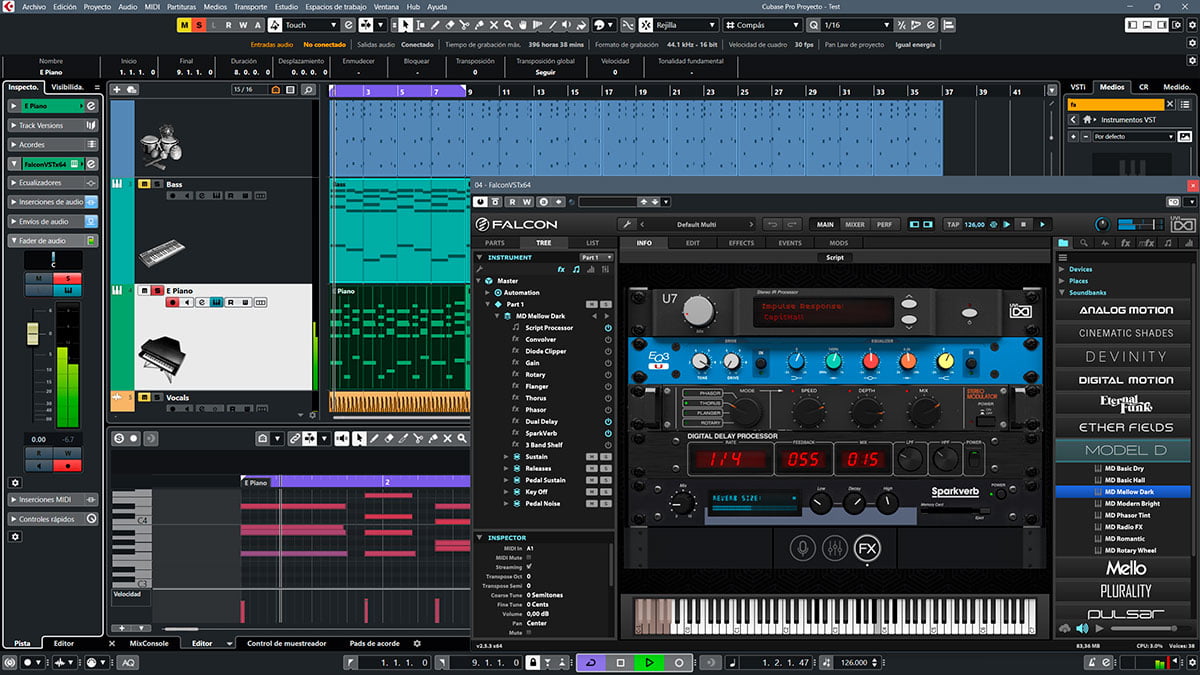Expand the Sustain layer in tree

pos(507,457)
